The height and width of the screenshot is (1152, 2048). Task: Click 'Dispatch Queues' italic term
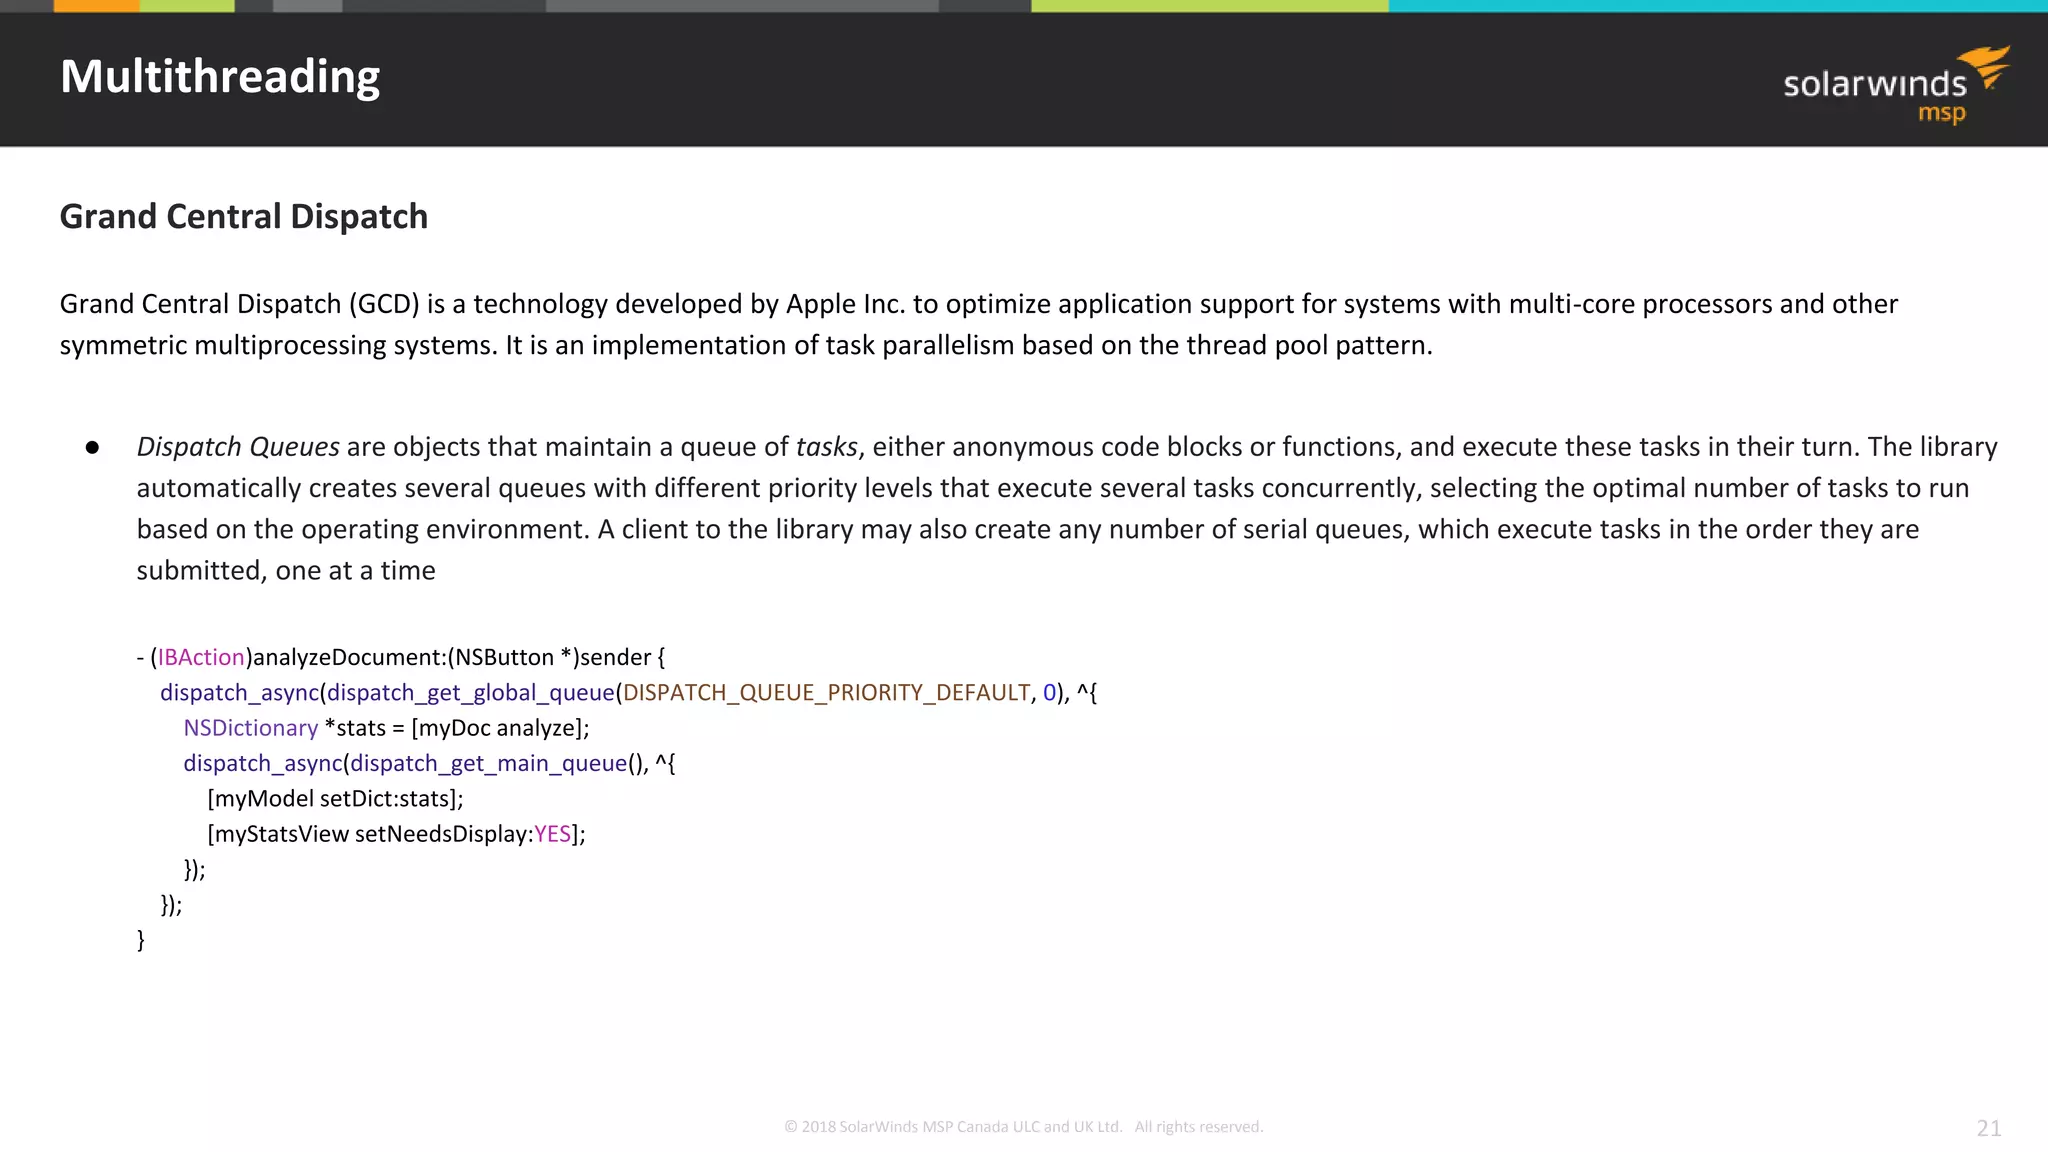coord(238,447)
